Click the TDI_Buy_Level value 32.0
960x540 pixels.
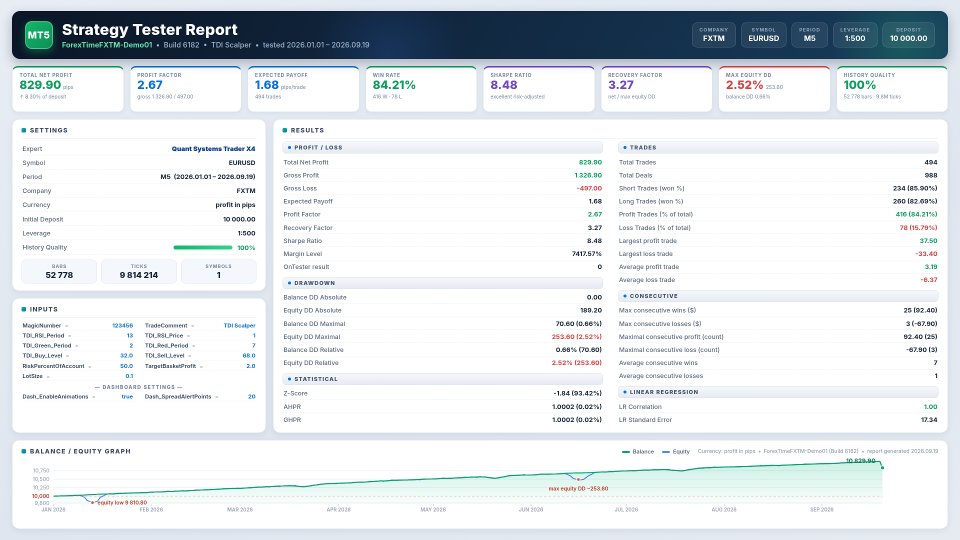point(126,356)
